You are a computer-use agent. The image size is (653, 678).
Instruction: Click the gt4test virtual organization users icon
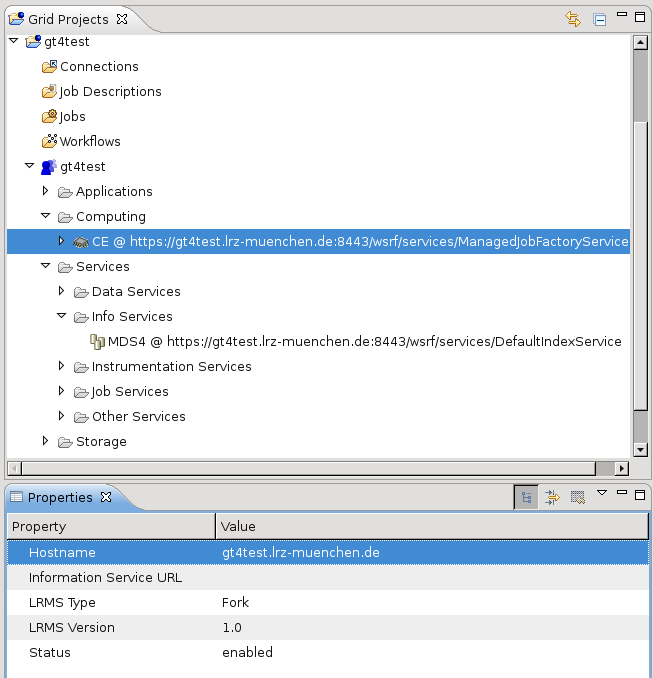tap(48, 167)
